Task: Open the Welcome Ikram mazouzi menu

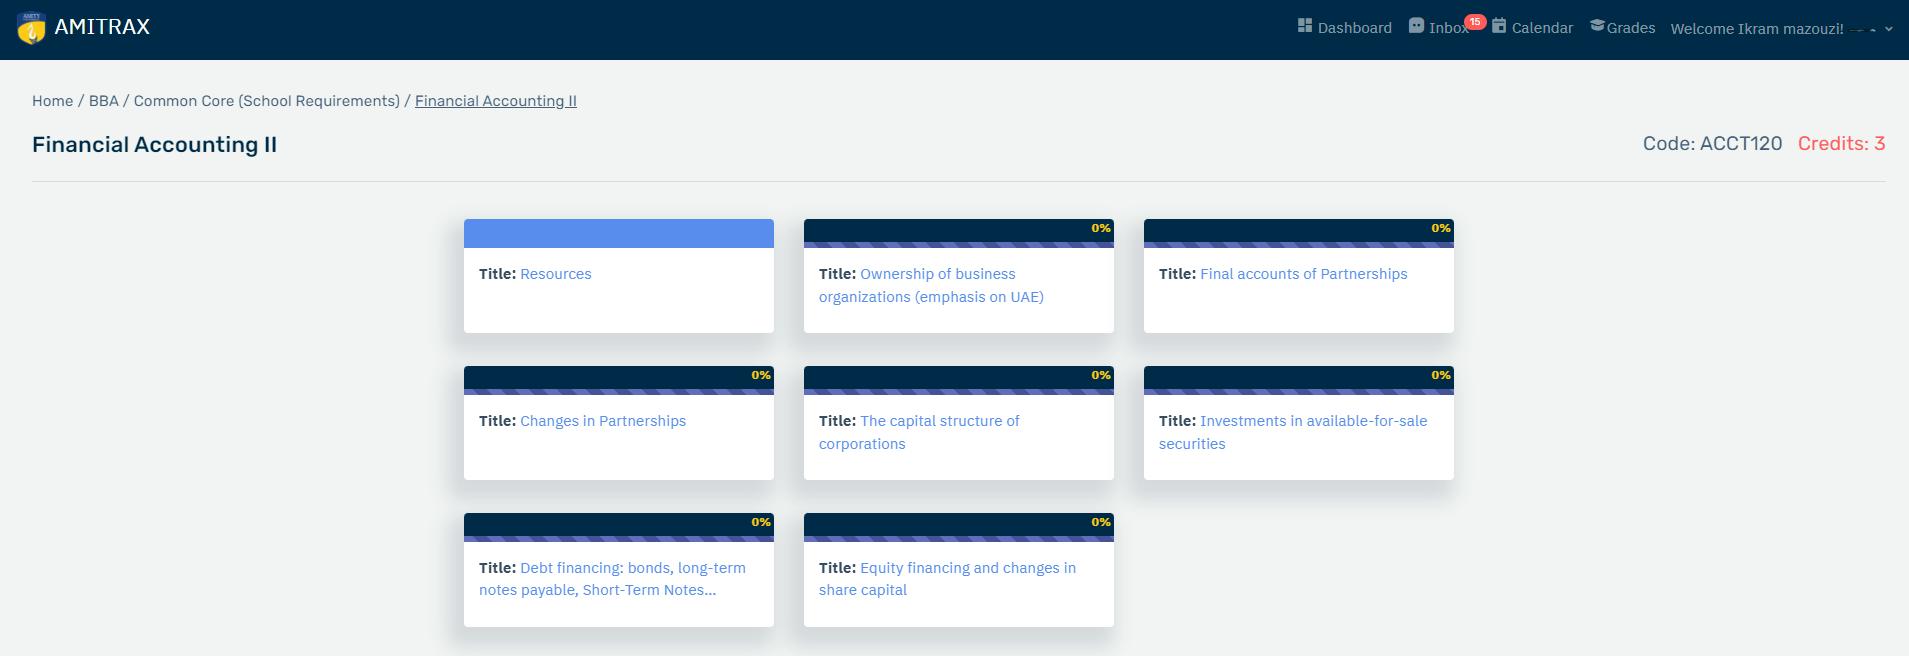Action: [x=1756, y=29]
